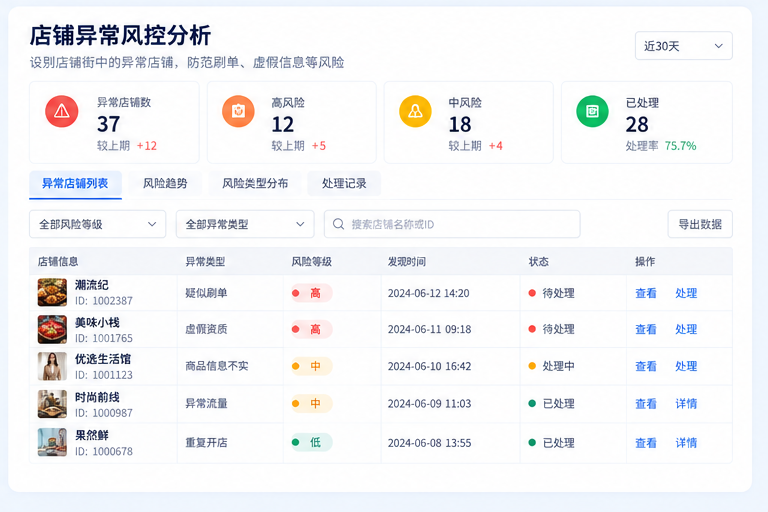
Task: Click 处理 for 潮流纪 row
Action: click(x=686, y=293)
